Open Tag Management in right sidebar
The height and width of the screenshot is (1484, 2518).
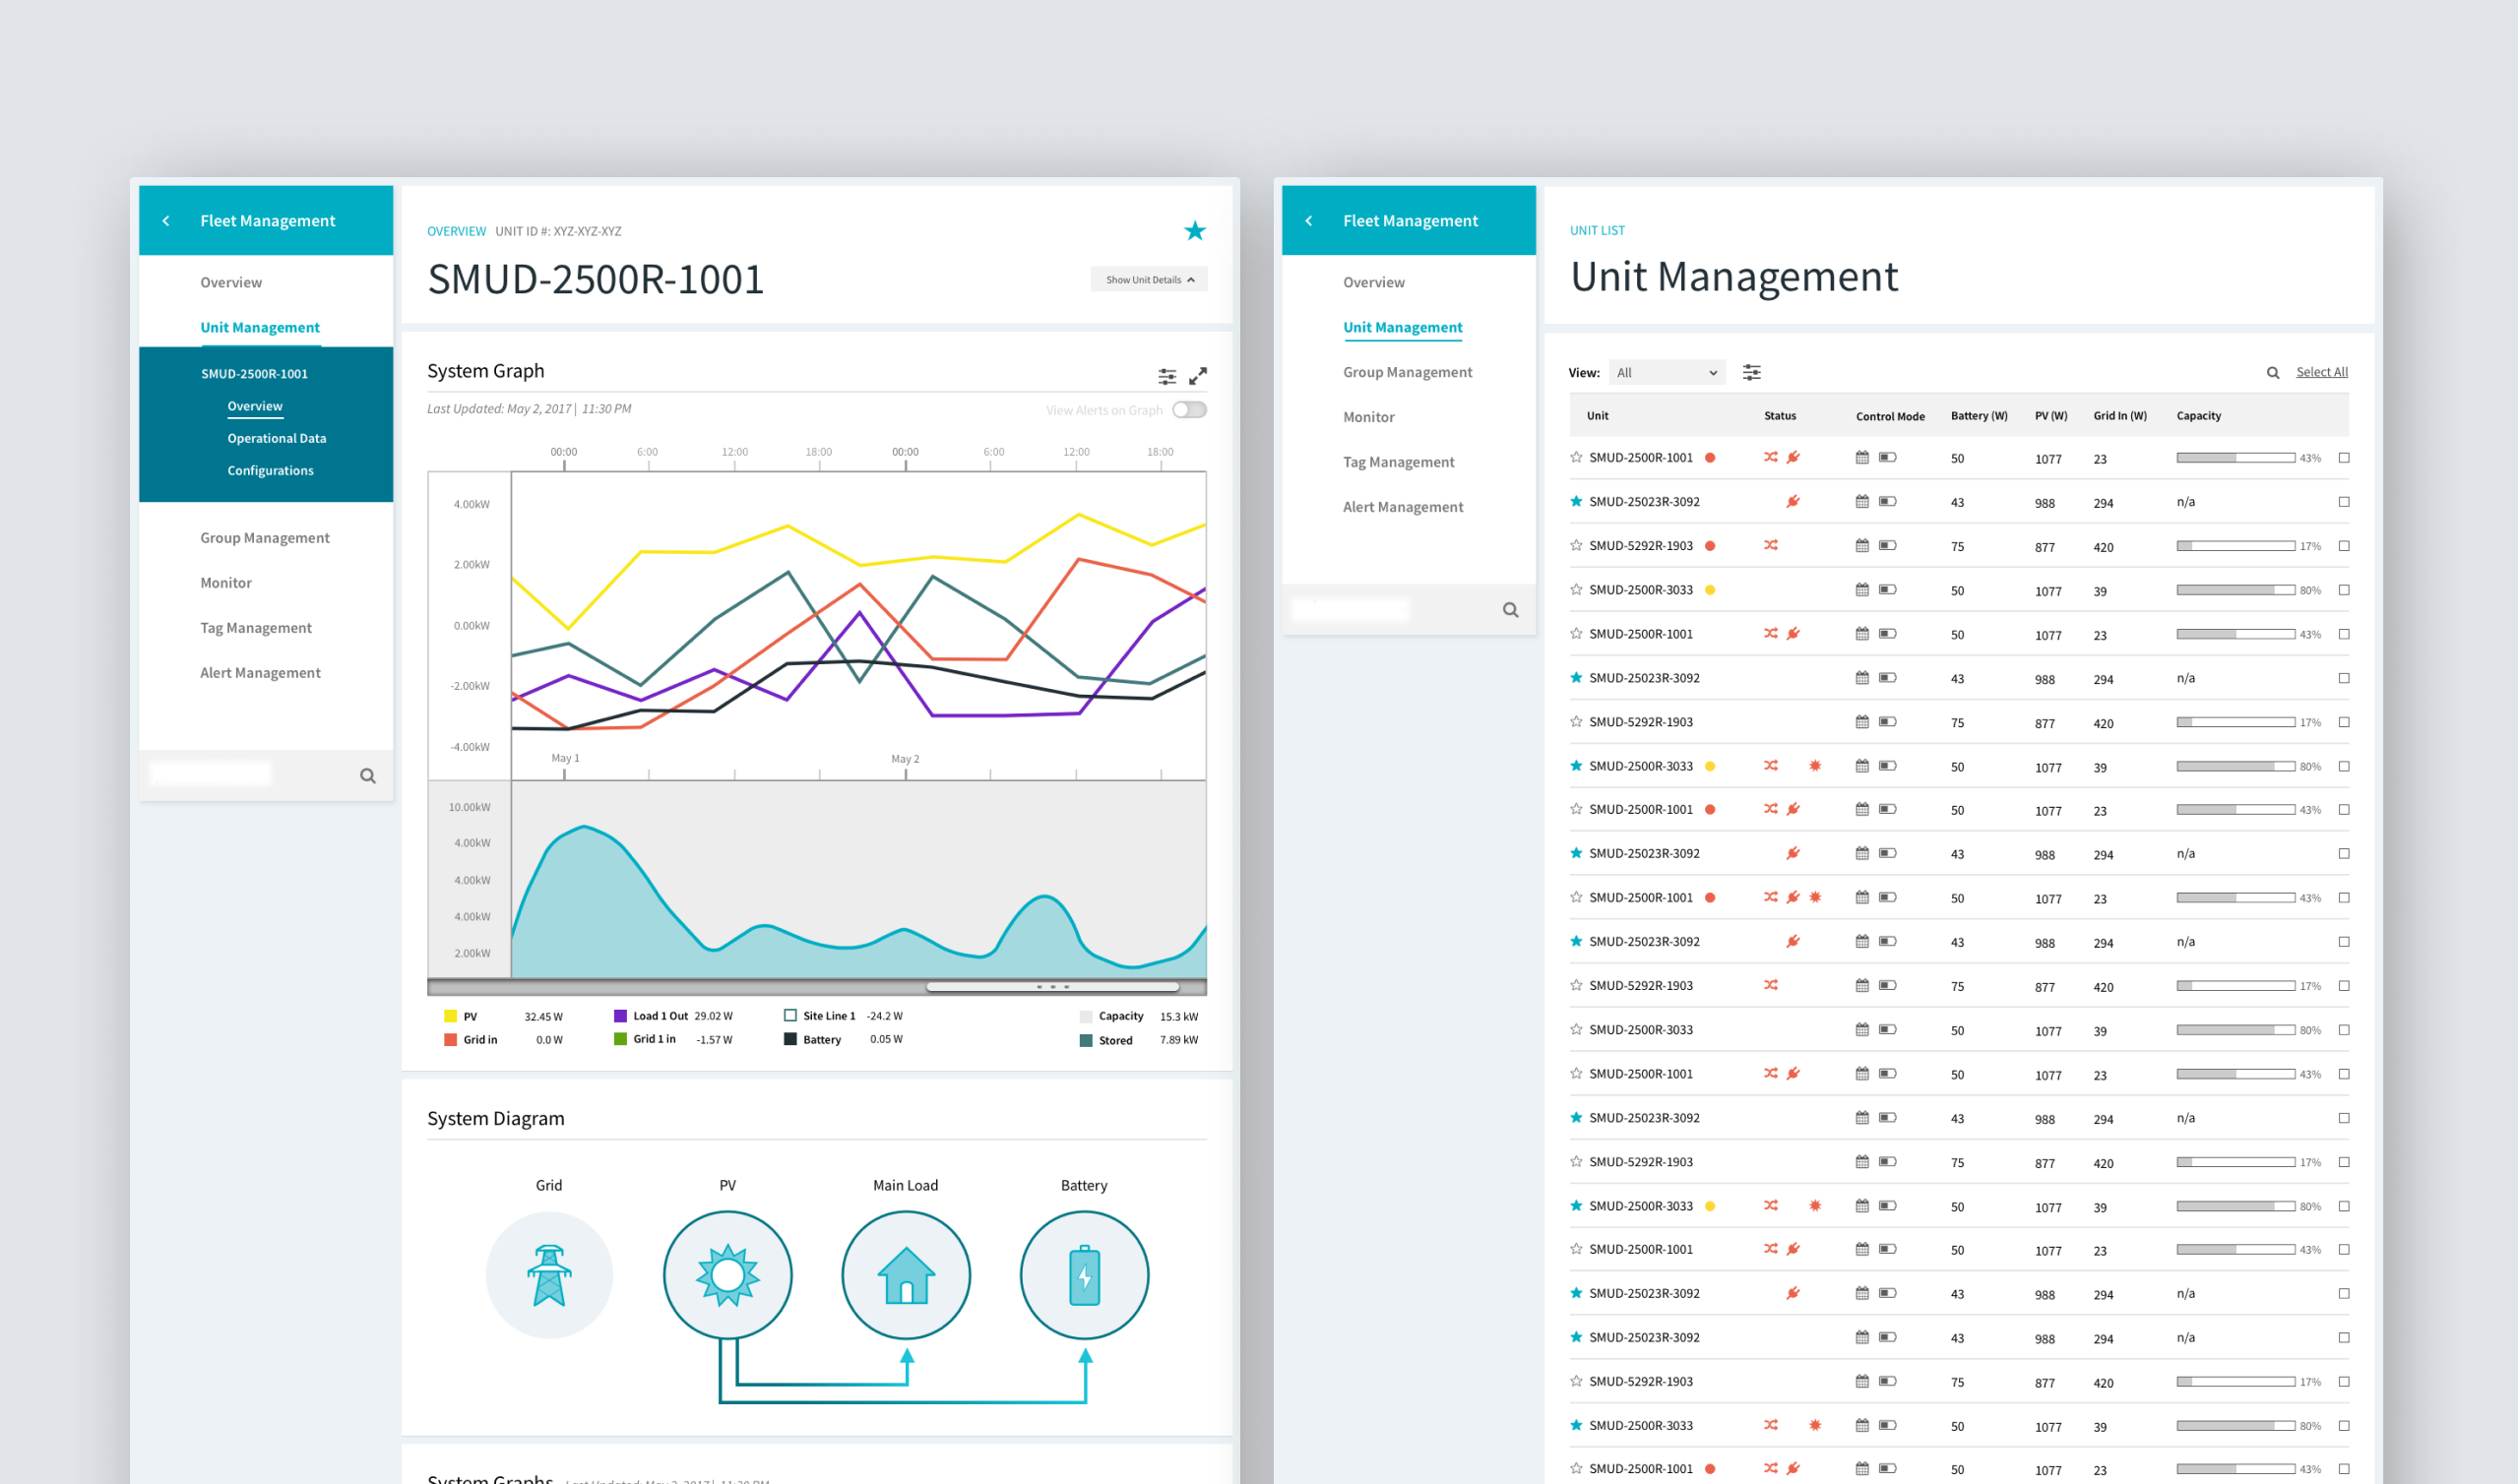[x=1398, y=462]
